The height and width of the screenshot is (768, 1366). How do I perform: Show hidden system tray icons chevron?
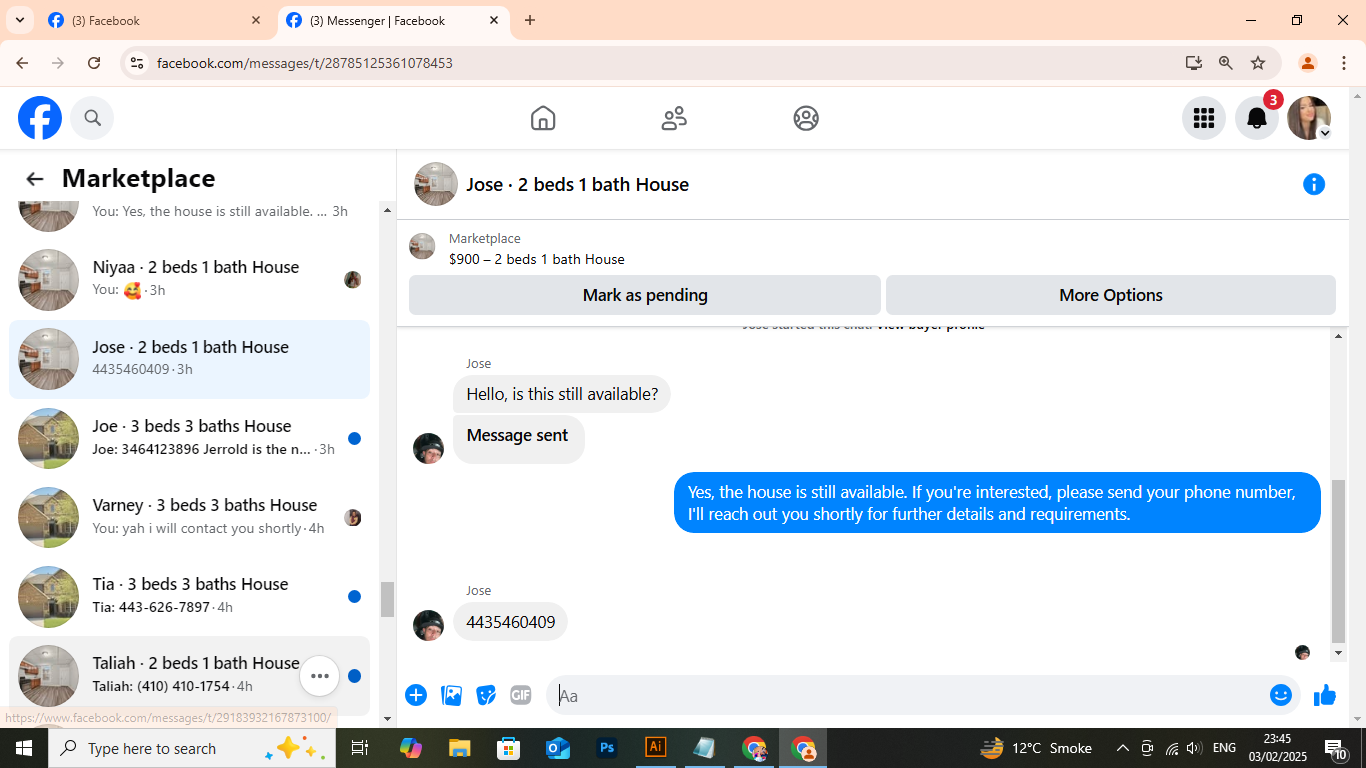(x=1123, y=748)
